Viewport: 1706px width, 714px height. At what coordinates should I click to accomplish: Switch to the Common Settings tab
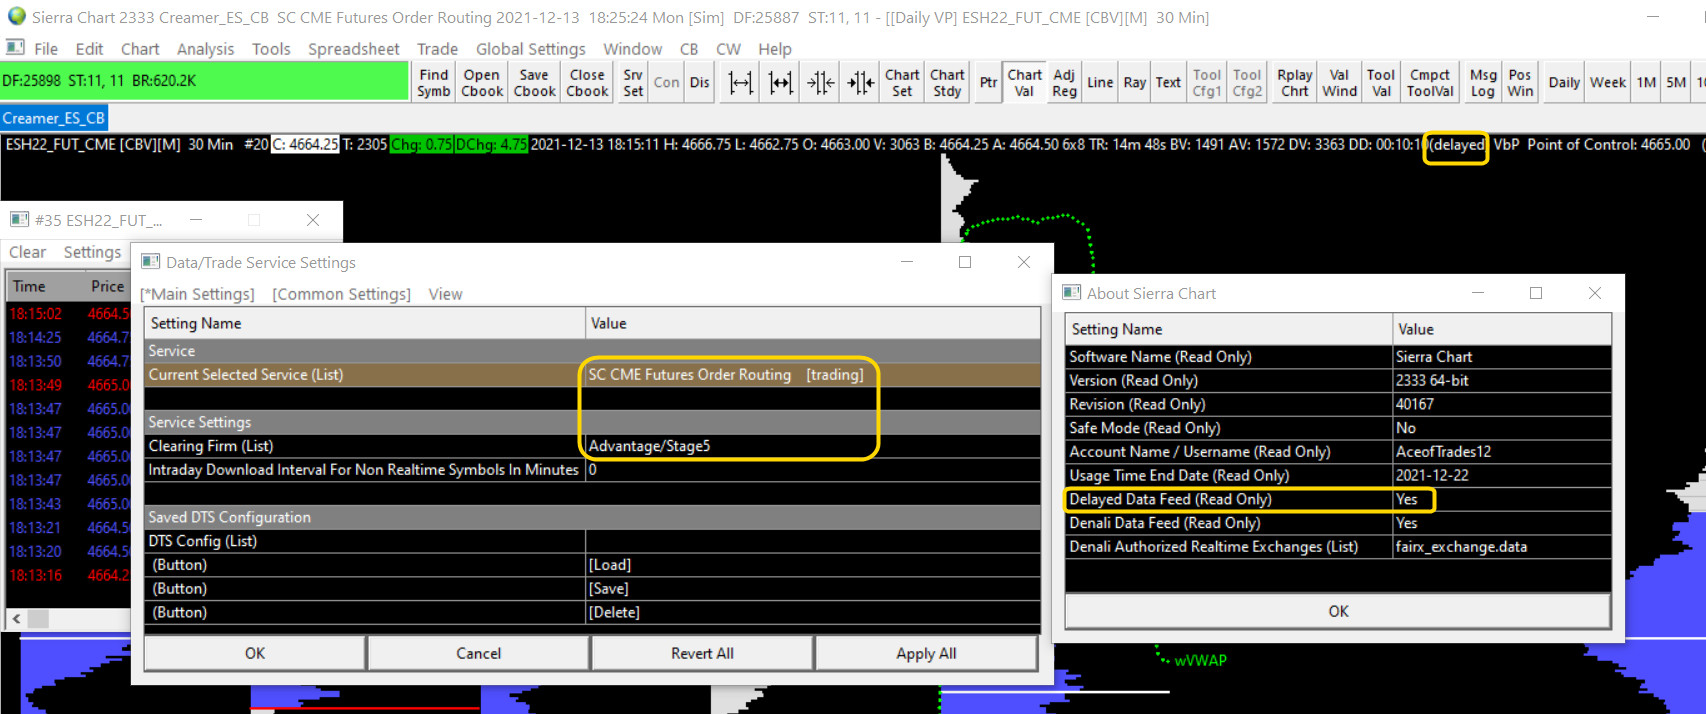point(341,294)
